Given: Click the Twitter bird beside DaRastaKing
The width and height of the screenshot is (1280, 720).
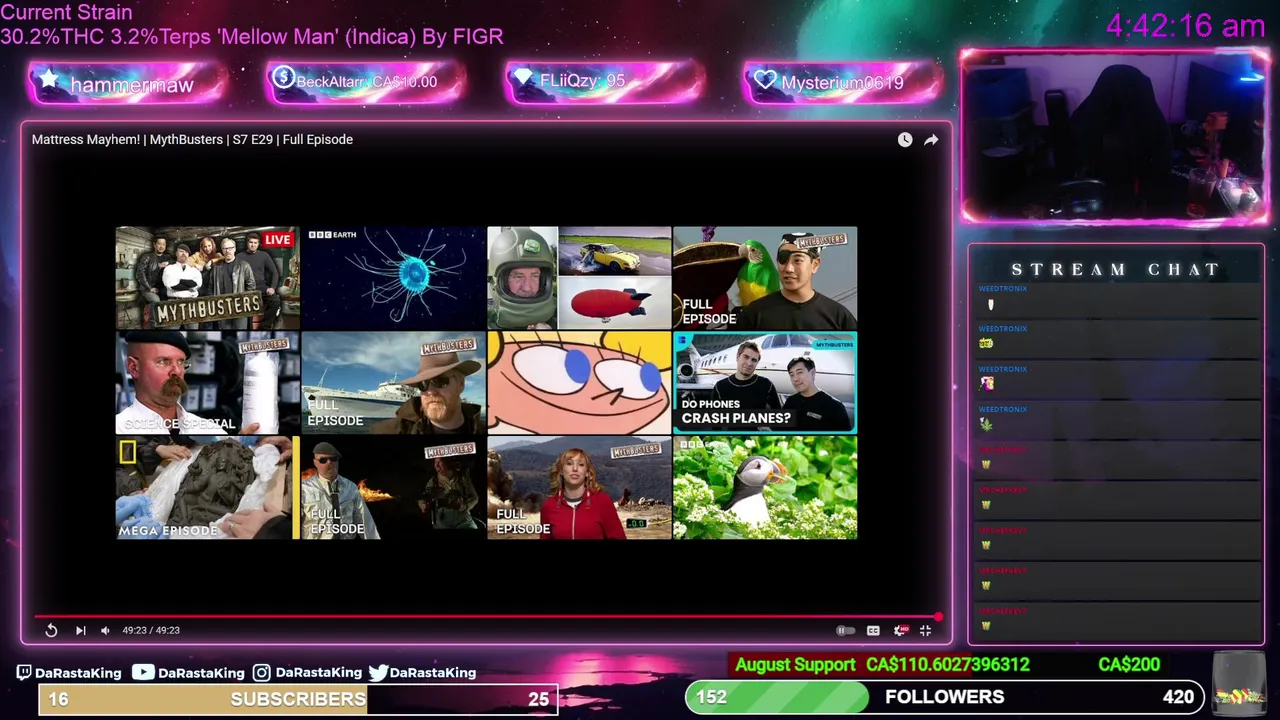Looking at the screenshot, I should pos(378,673).
